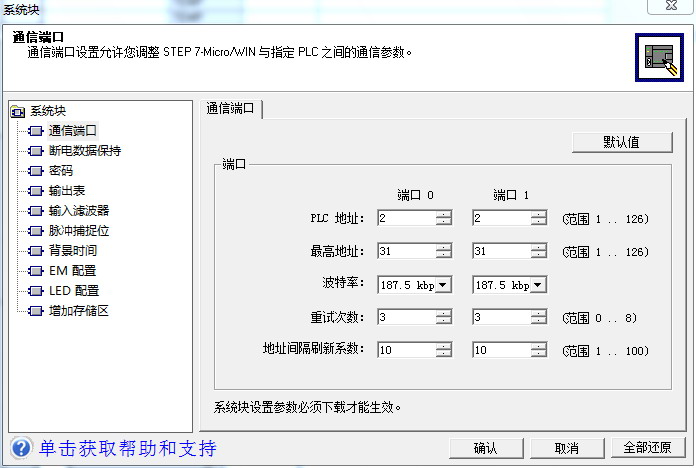Expand the port 1 波特率 dropdown
696x468 pixels.
538,285
